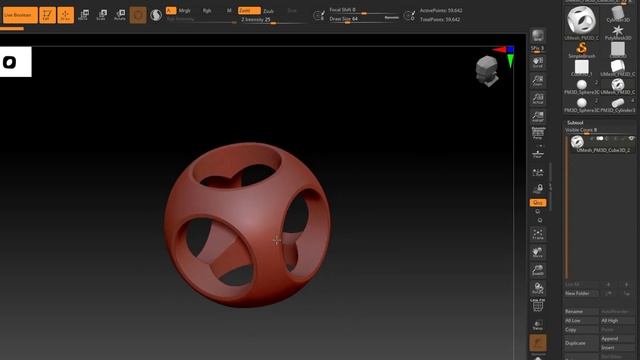This screenshot has width=640, height=360.
Task: Select the Rotate transform tool
Action: tap(120, 15)
